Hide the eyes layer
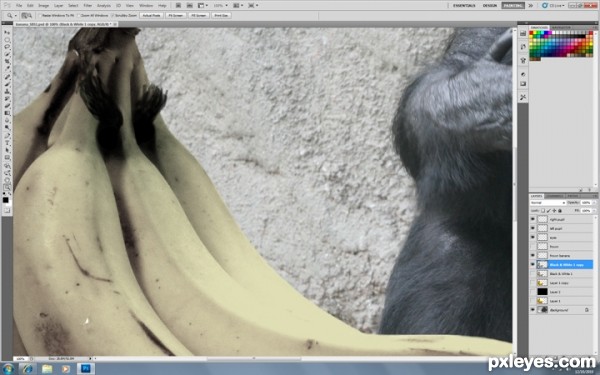Image resolution: width=600 pixels, height=375 pixels. pos(533,237)
